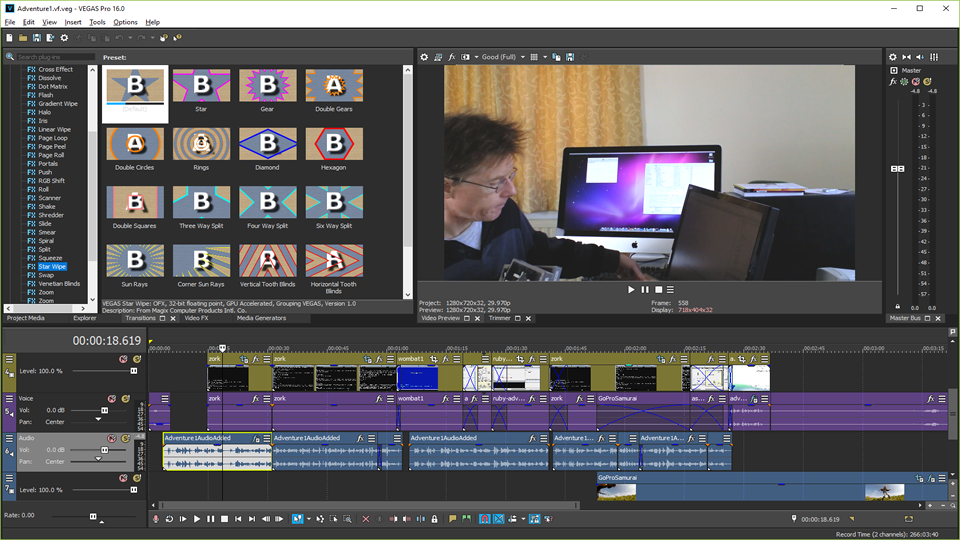Open the Good (Full) preview quality dropdown
Screen dimensions: 960x540
point(522,57)
